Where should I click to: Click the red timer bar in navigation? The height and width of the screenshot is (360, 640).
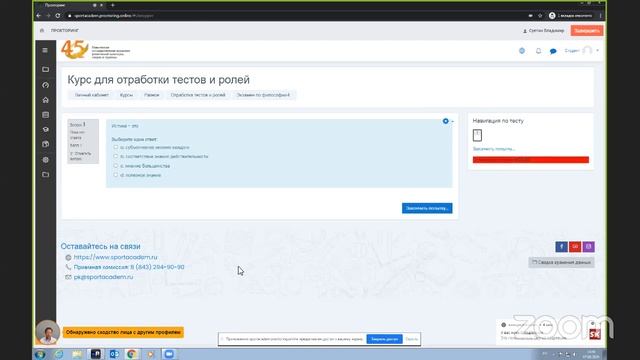(531, 160)
